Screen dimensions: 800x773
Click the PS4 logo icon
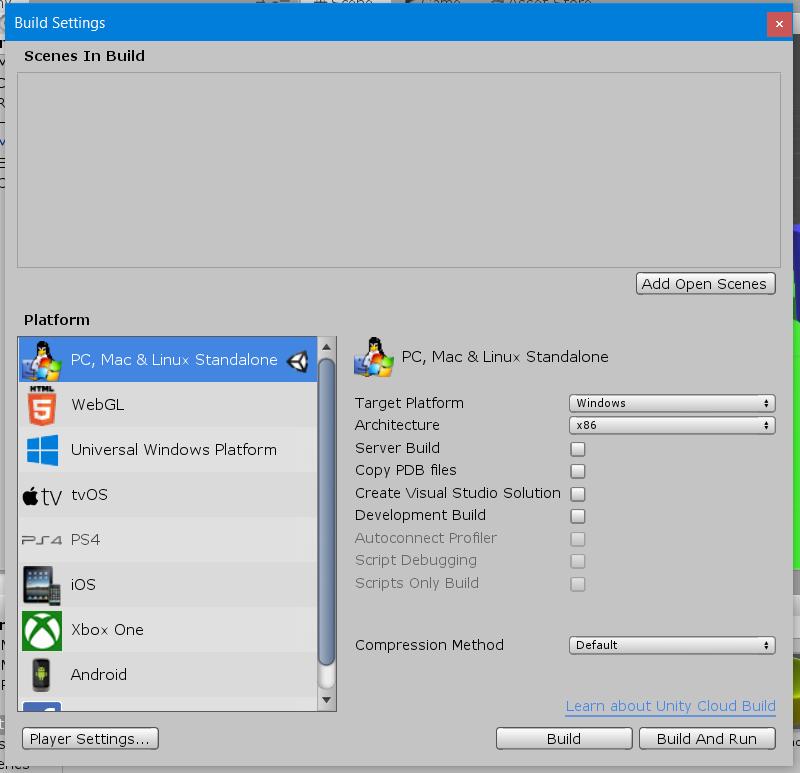coord(42,540)
